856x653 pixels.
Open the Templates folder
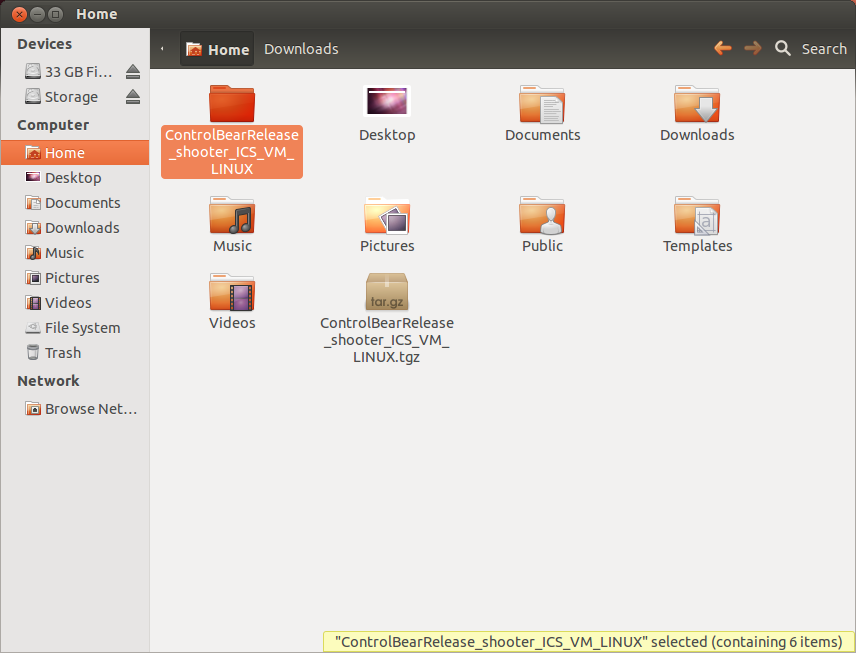click(697, 216)
